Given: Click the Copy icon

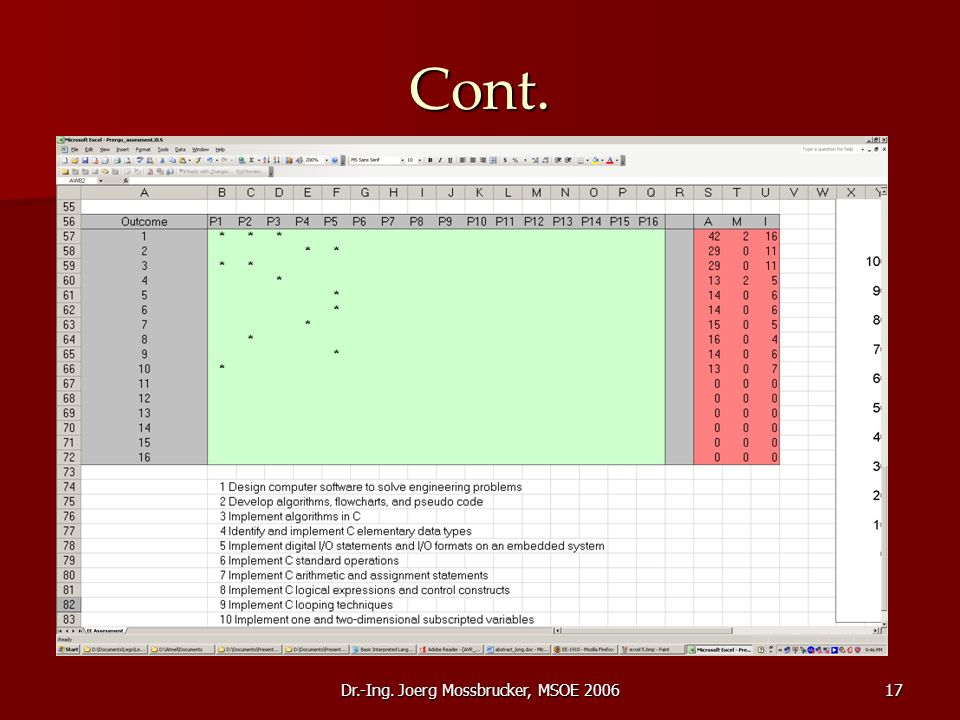Looking at the screenshot, I should (x=173, y=160).
